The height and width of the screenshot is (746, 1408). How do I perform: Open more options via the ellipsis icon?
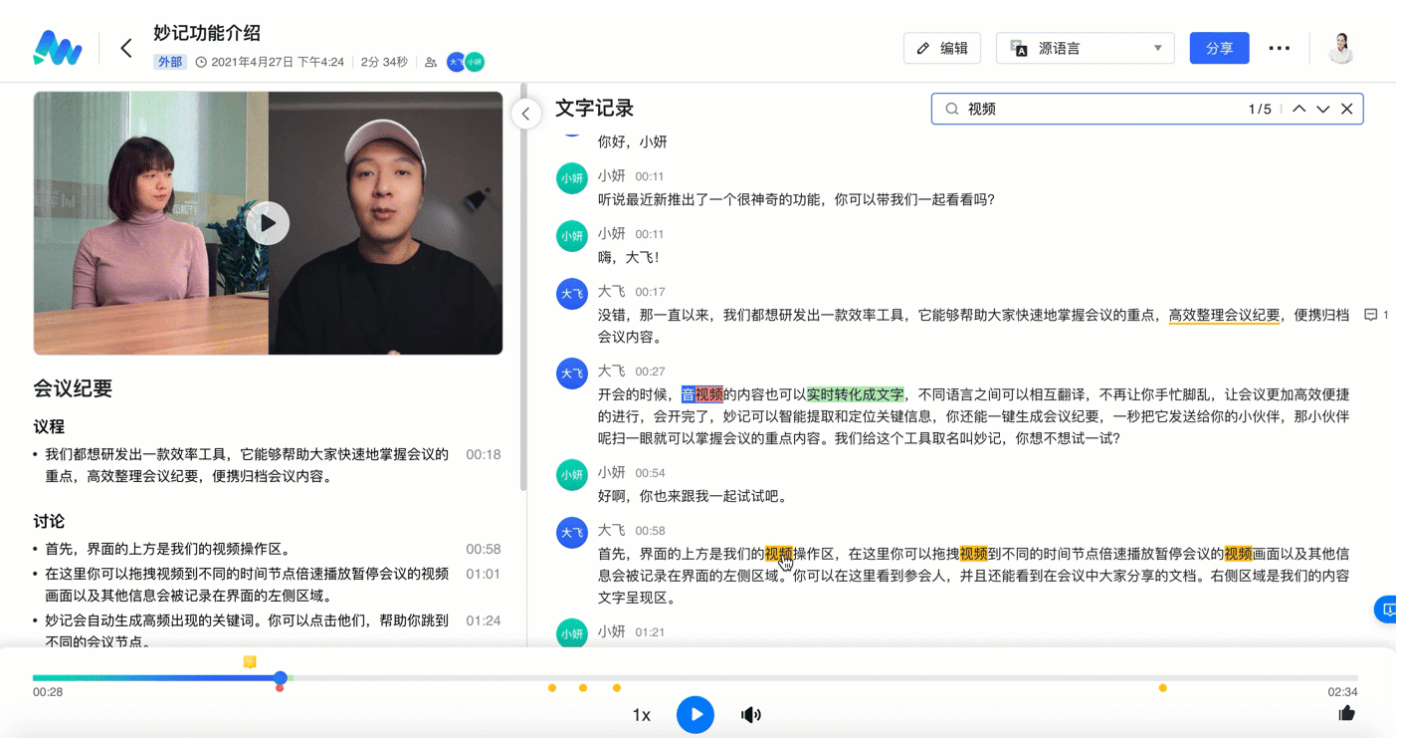pos(1280,47)
